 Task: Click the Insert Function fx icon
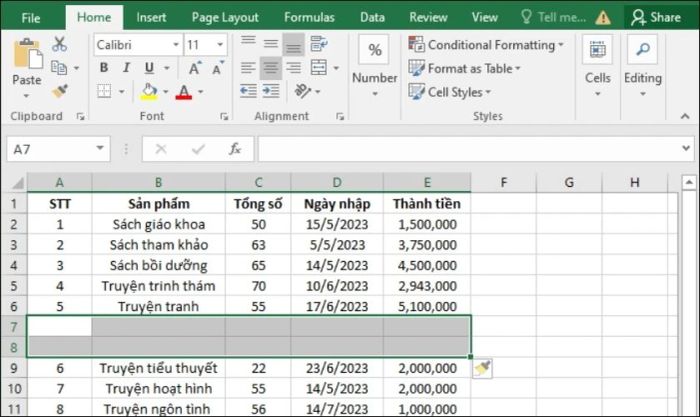(x=235, y=149)
